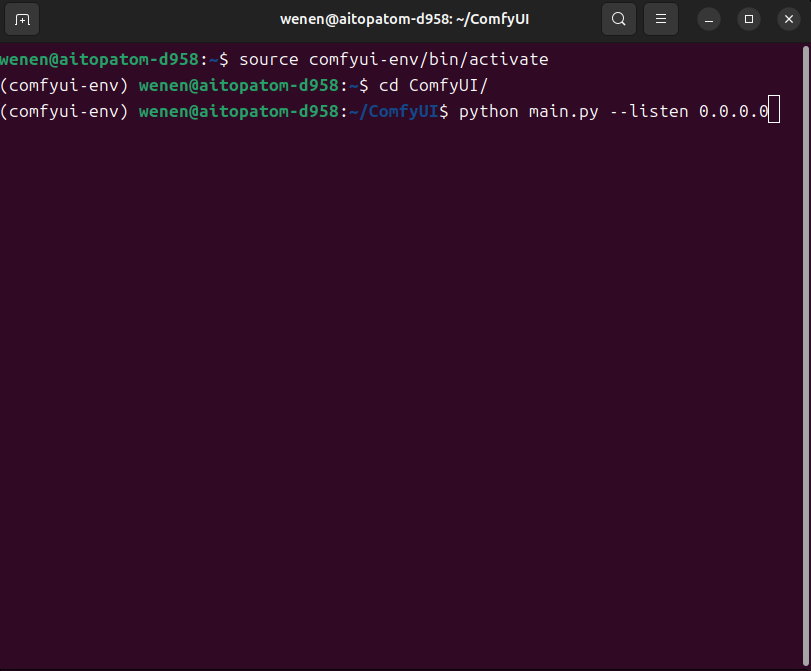The width and height of the screenshot is (811, 671).
Task: Click the '--listen' flag text
Action: click(x=648, y=111)
